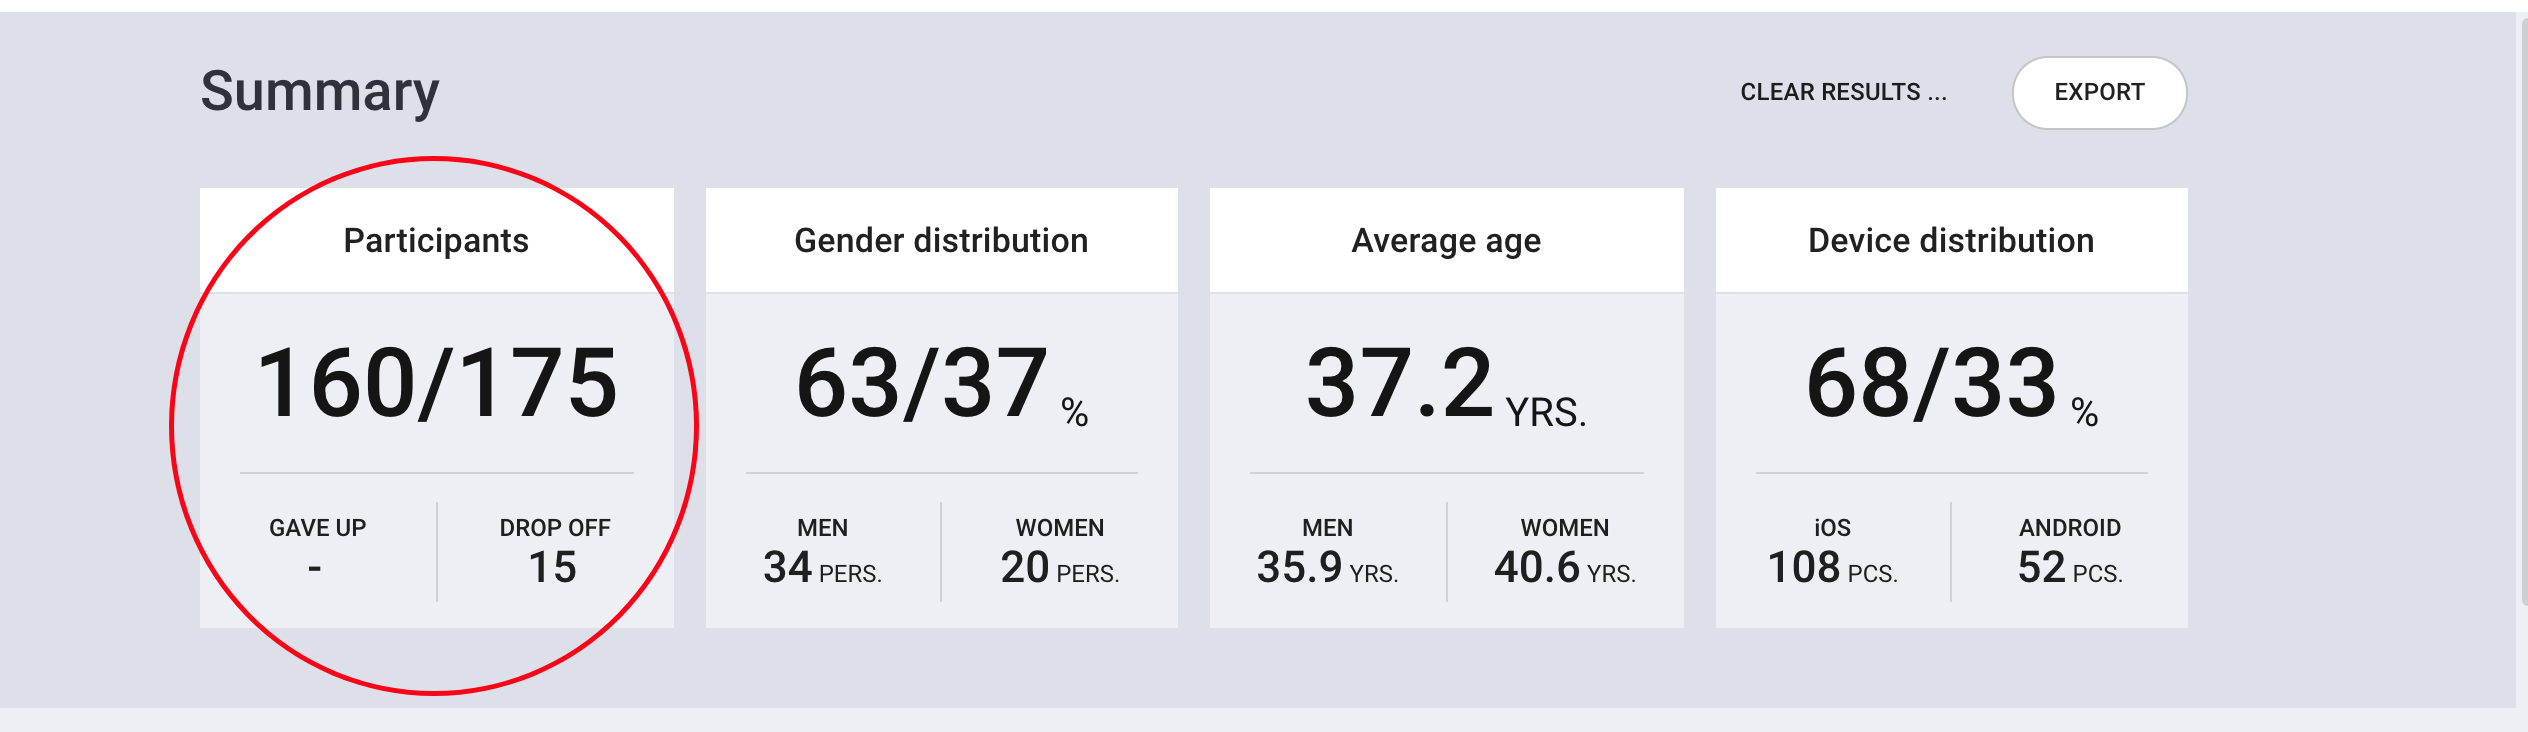Click the 160/175 participants figure

pyautogui.click(x=437, y=382)
